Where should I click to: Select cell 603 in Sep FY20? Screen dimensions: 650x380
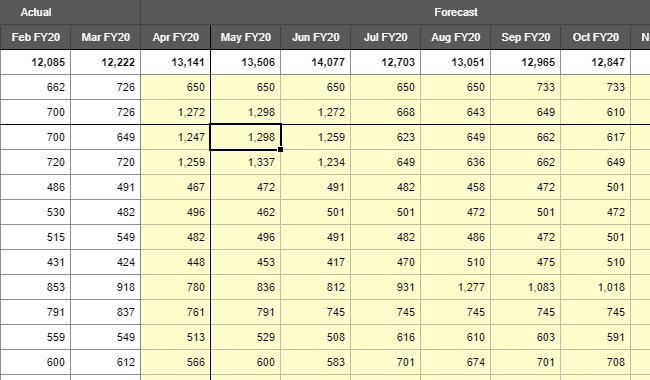526,337
